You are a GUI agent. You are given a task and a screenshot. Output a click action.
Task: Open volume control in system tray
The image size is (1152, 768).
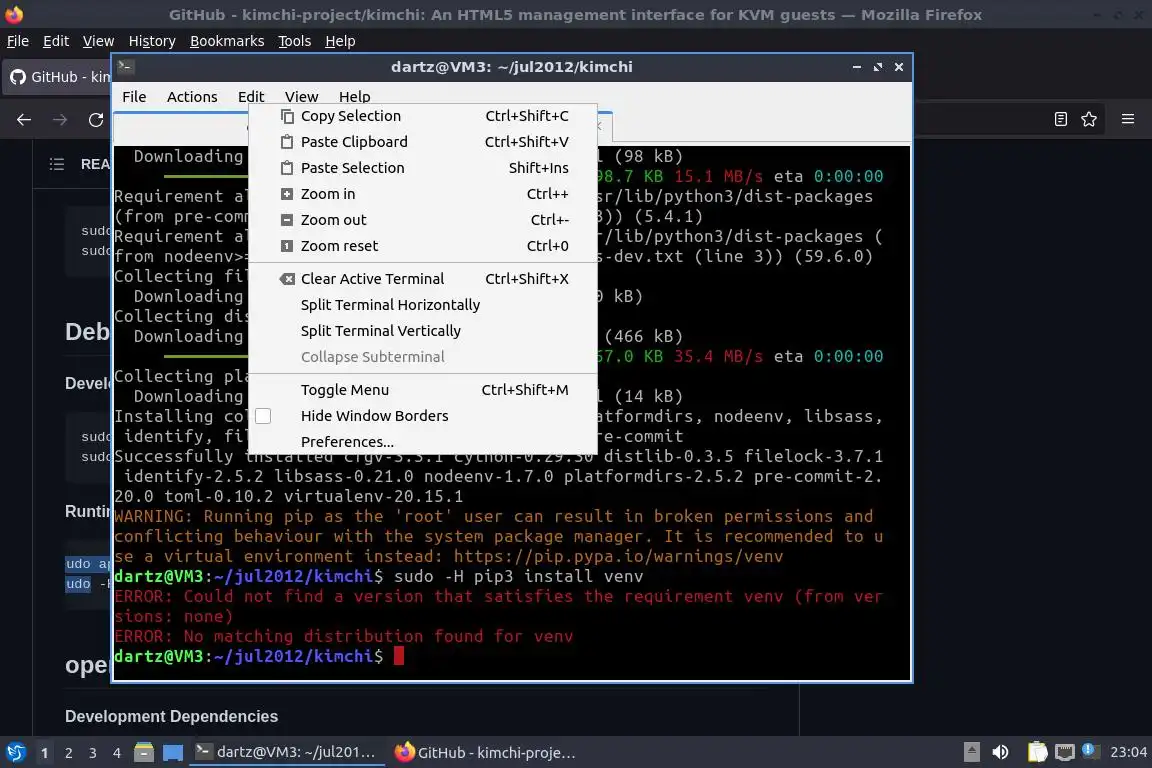1000,752
